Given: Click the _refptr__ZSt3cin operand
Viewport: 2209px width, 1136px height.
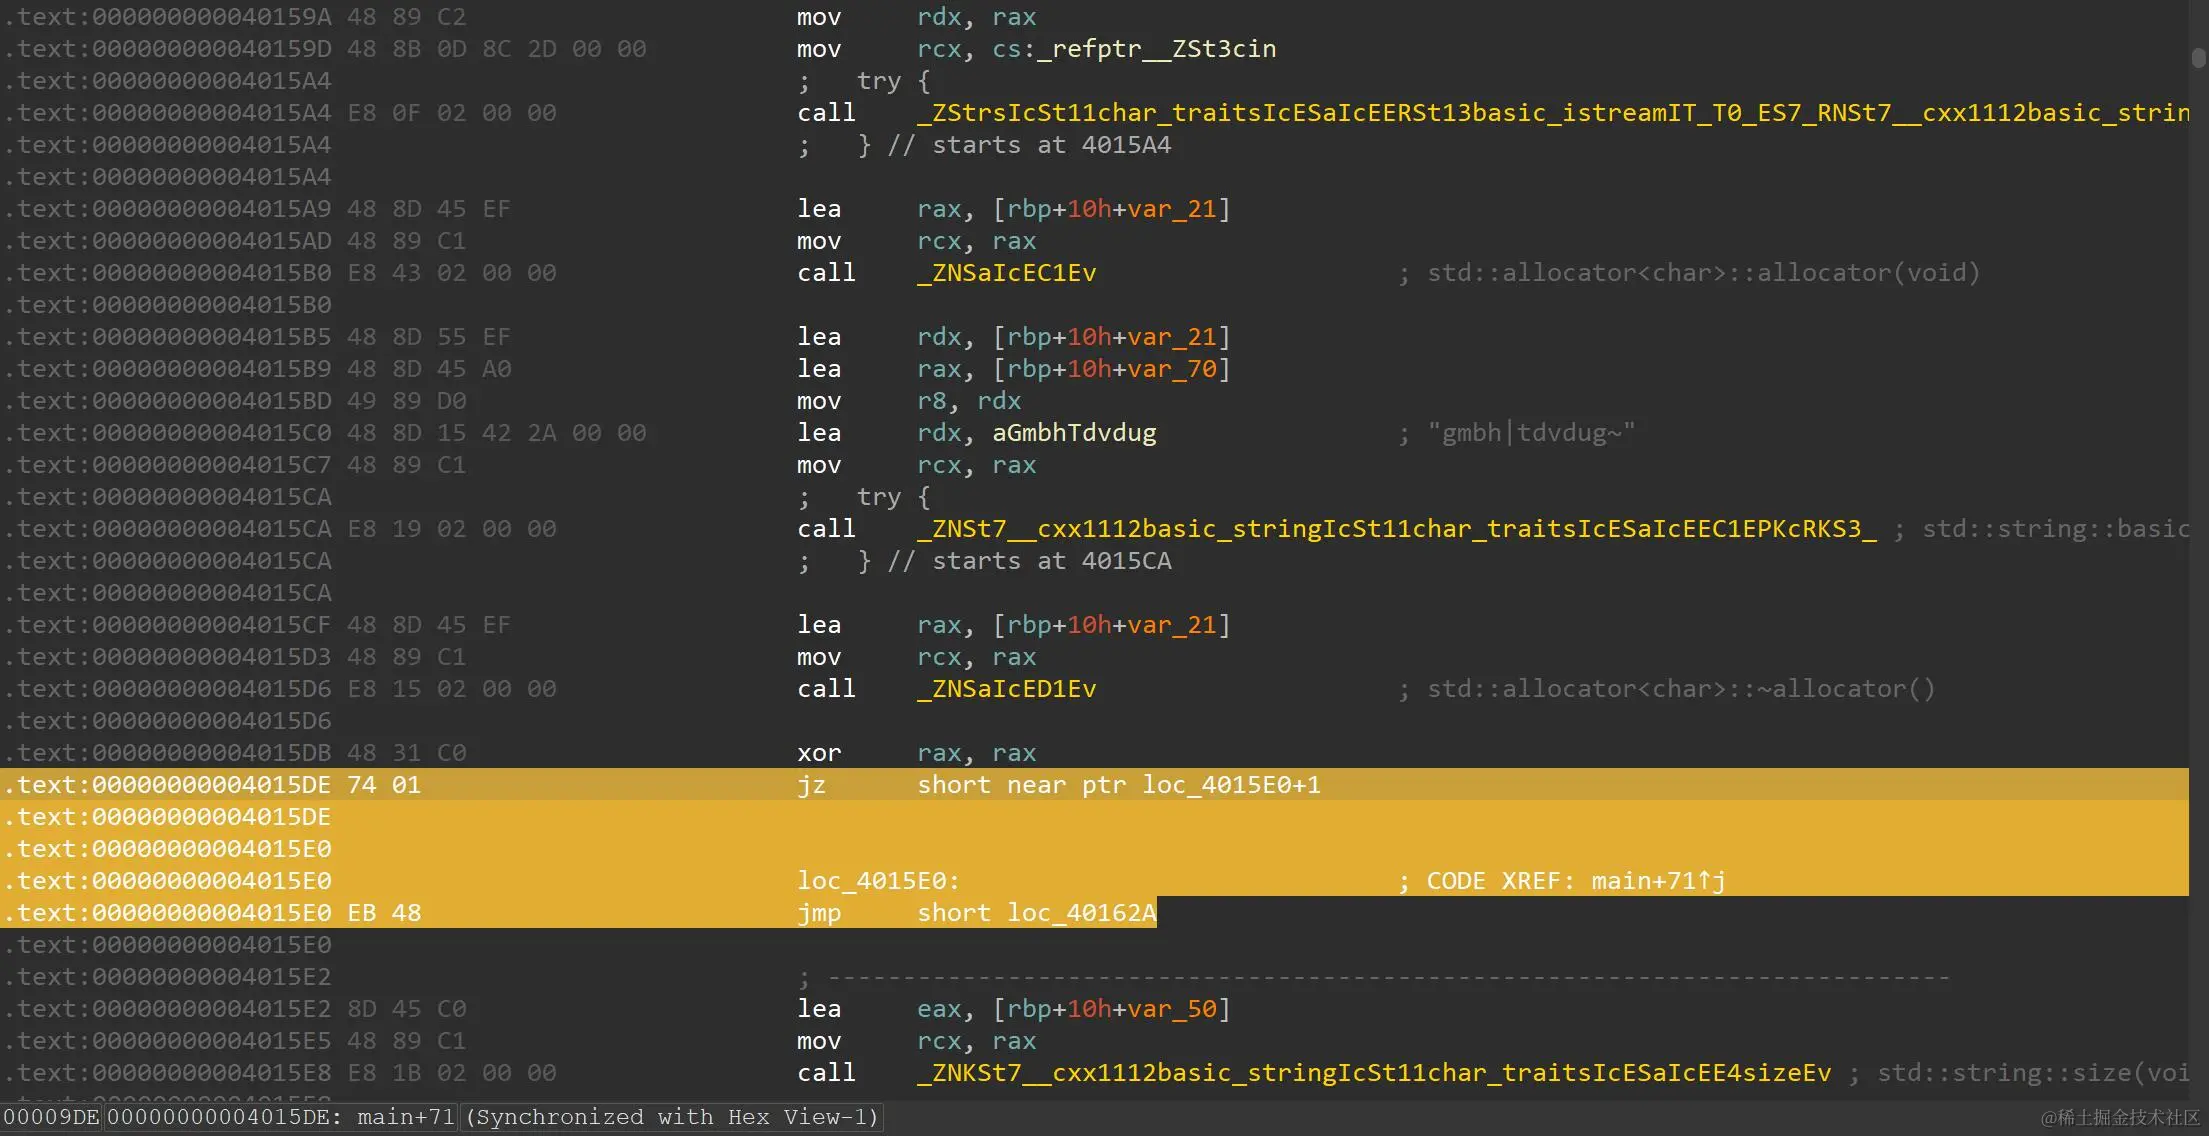Looking at the screenshot, I should point(1156,49).
